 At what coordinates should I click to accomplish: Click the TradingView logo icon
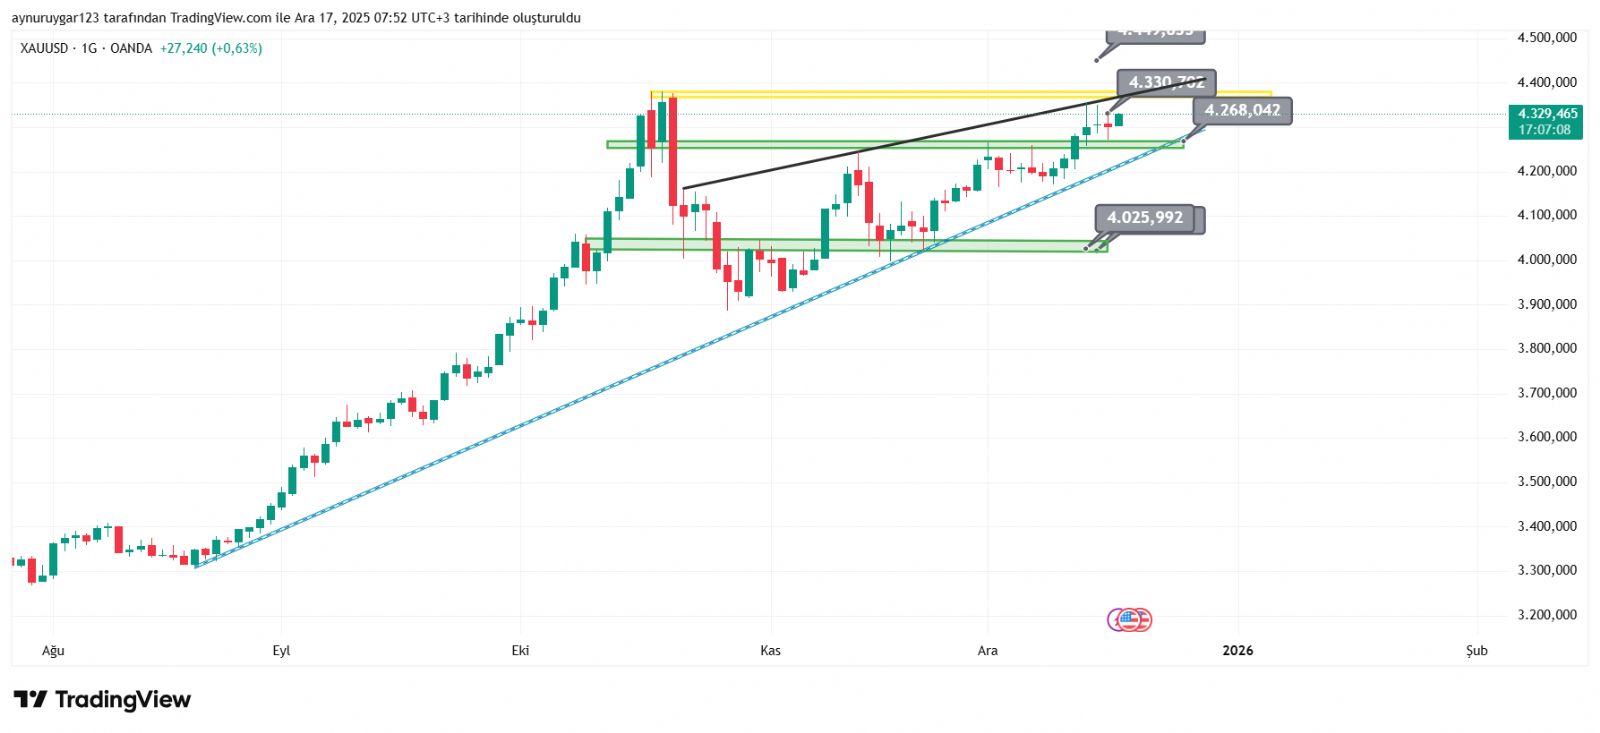pyautogui.click(x=30, y=699)
